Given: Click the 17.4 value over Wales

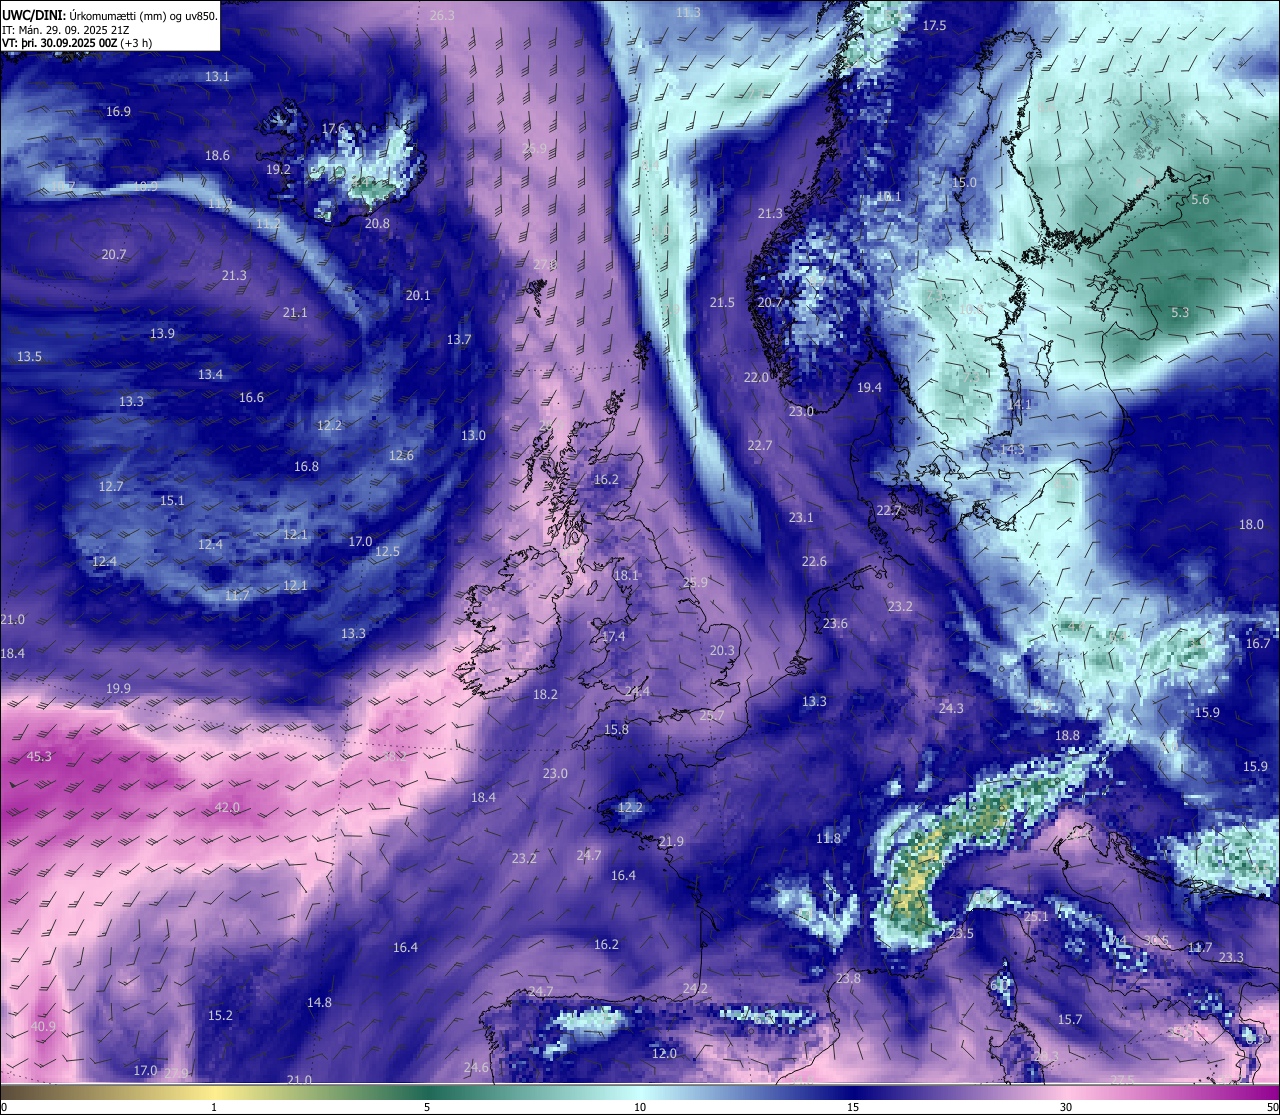Looking at the screenshot, I should tap(613, 637).
